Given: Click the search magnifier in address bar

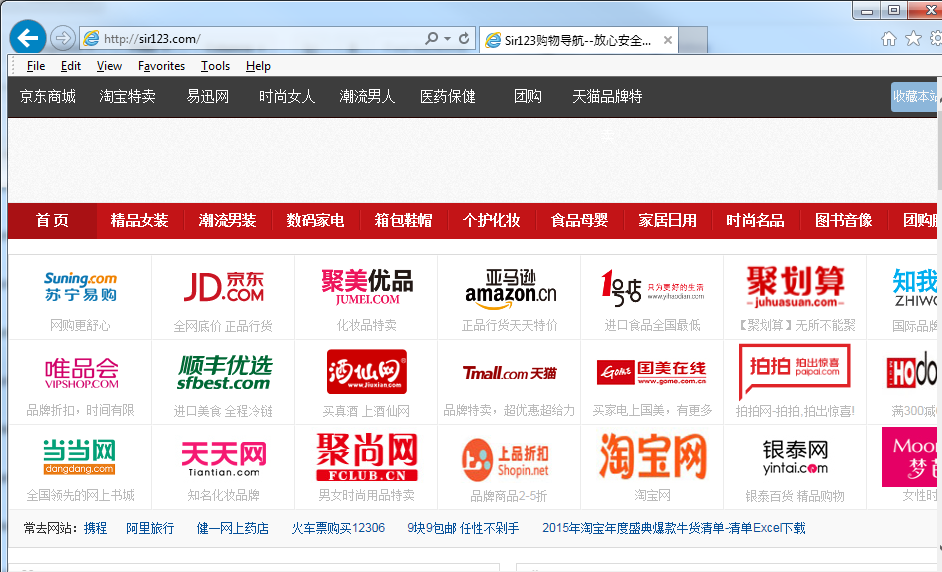Looking at the screenshot, I should [x=431, y=39].
